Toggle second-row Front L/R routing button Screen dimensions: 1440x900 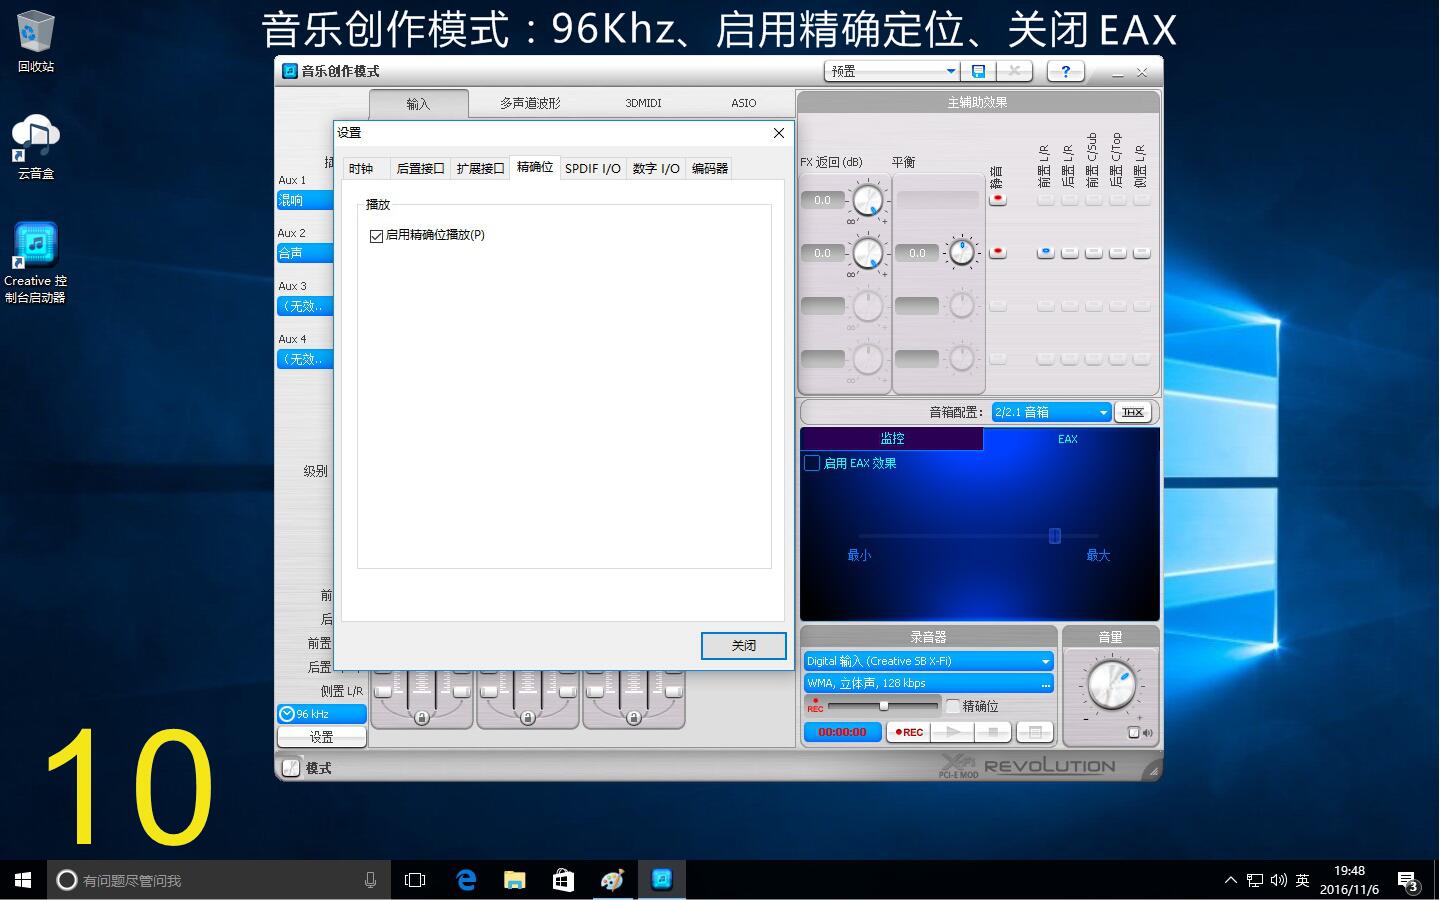click(x=1045, y=252)
